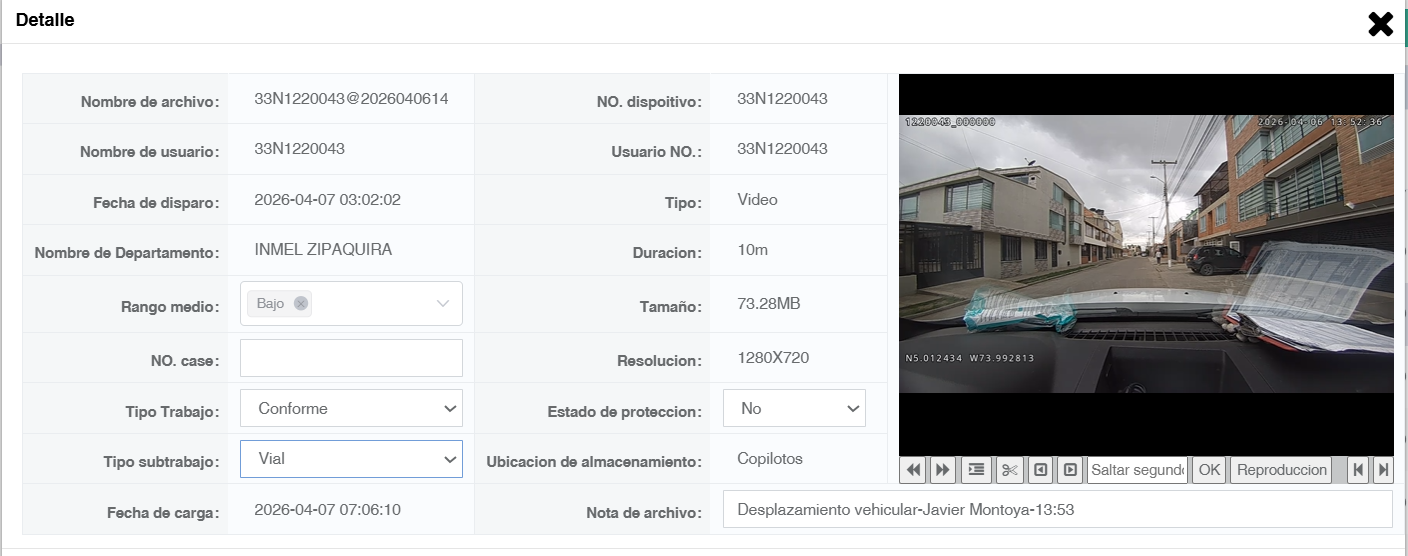The width and height of the screenshot is (1408, 556).
Task: Remove the Bajo tag from Rango medio
Action: coord(301,304)
